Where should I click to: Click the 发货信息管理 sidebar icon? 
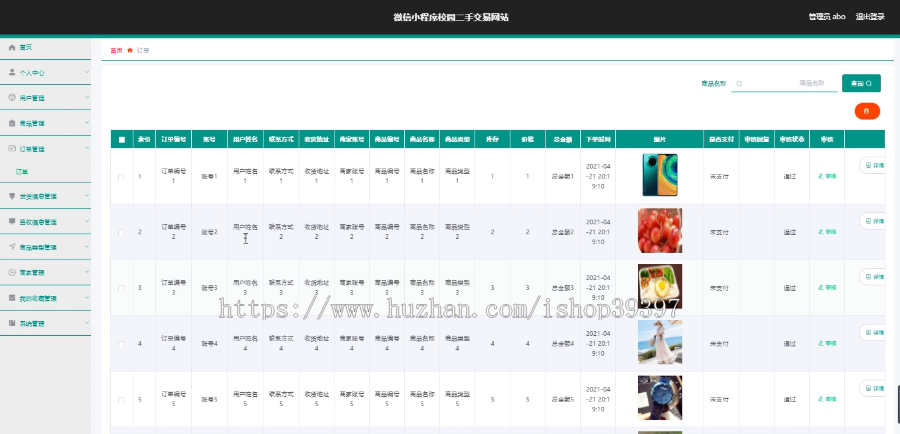tap(12, 196)
